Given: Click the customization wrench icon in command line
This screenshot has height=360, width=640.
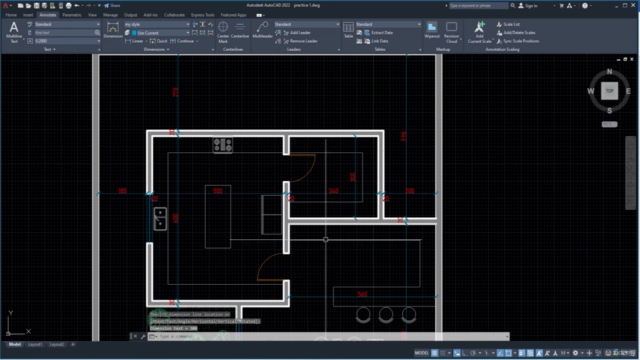Looking at the screenshot, I should (x=143, y=337).
